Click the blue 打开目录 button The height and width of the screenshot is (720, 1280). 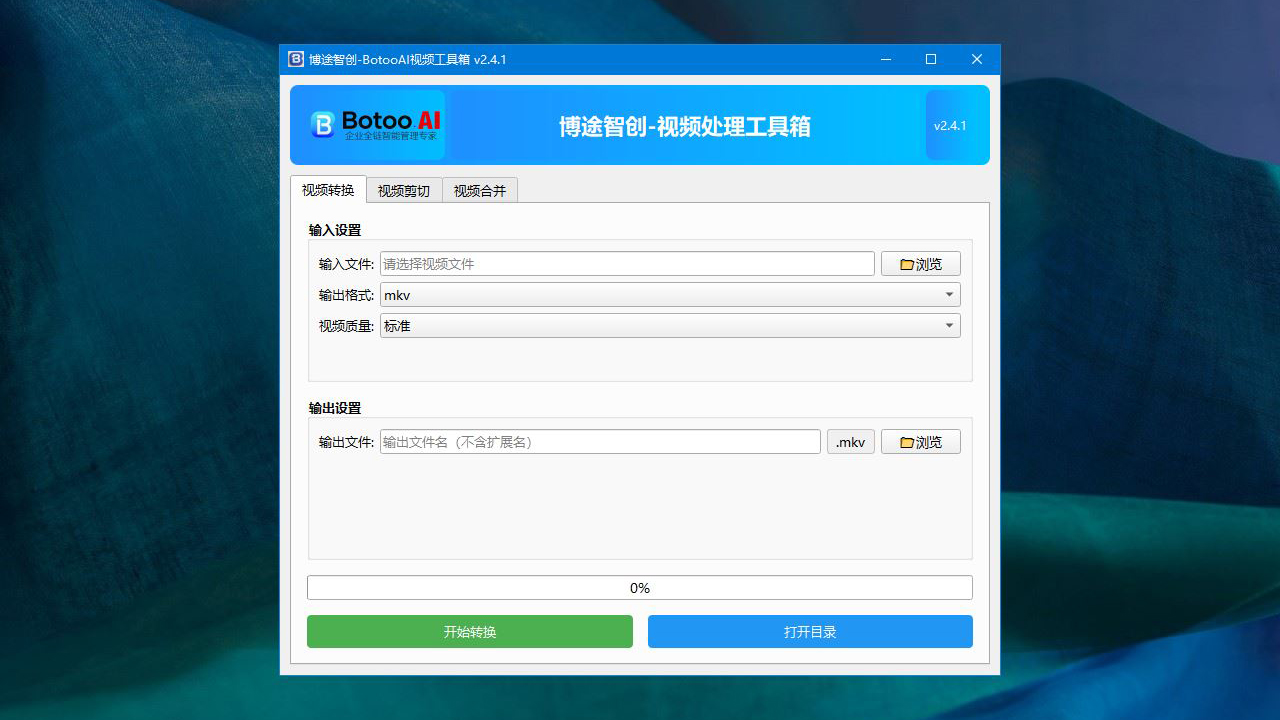[x=810, y=631]
